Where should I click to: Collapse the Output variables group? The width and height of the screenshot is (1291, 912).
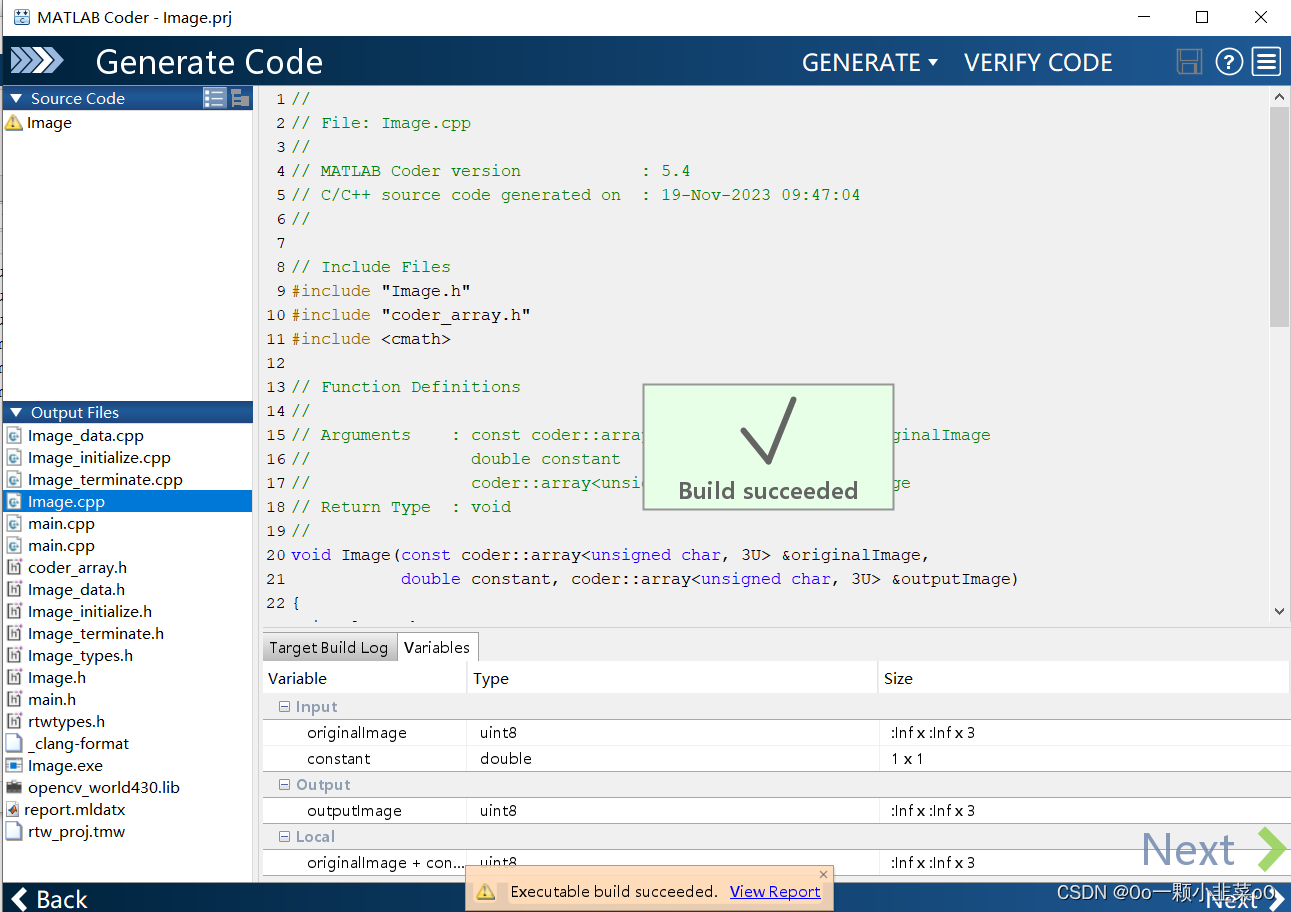coord(285,785)
